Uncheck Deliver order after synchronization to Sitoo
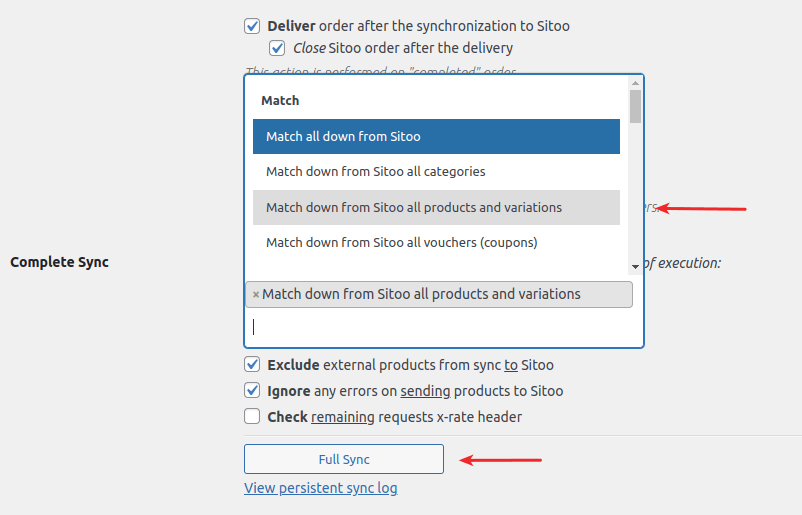The image size is (802, 515). coord(252,26)
